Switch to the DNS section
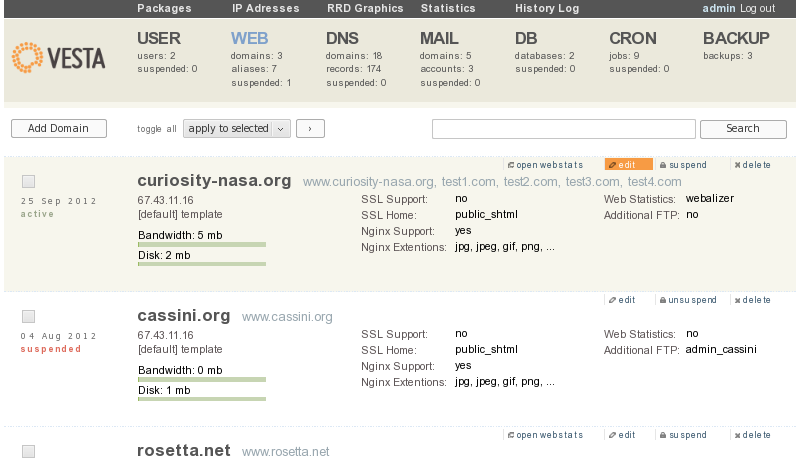The height and width of the screenshot is (460, 800). (x=342, y=39)
